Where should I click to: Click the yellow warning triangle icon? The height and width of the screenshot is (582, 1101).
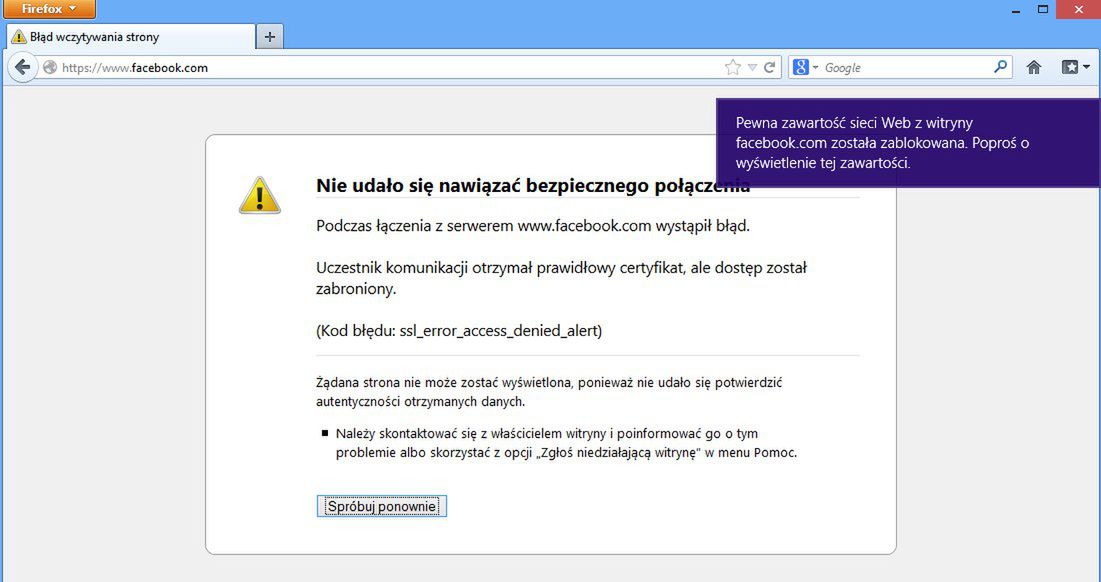point(260,195)
